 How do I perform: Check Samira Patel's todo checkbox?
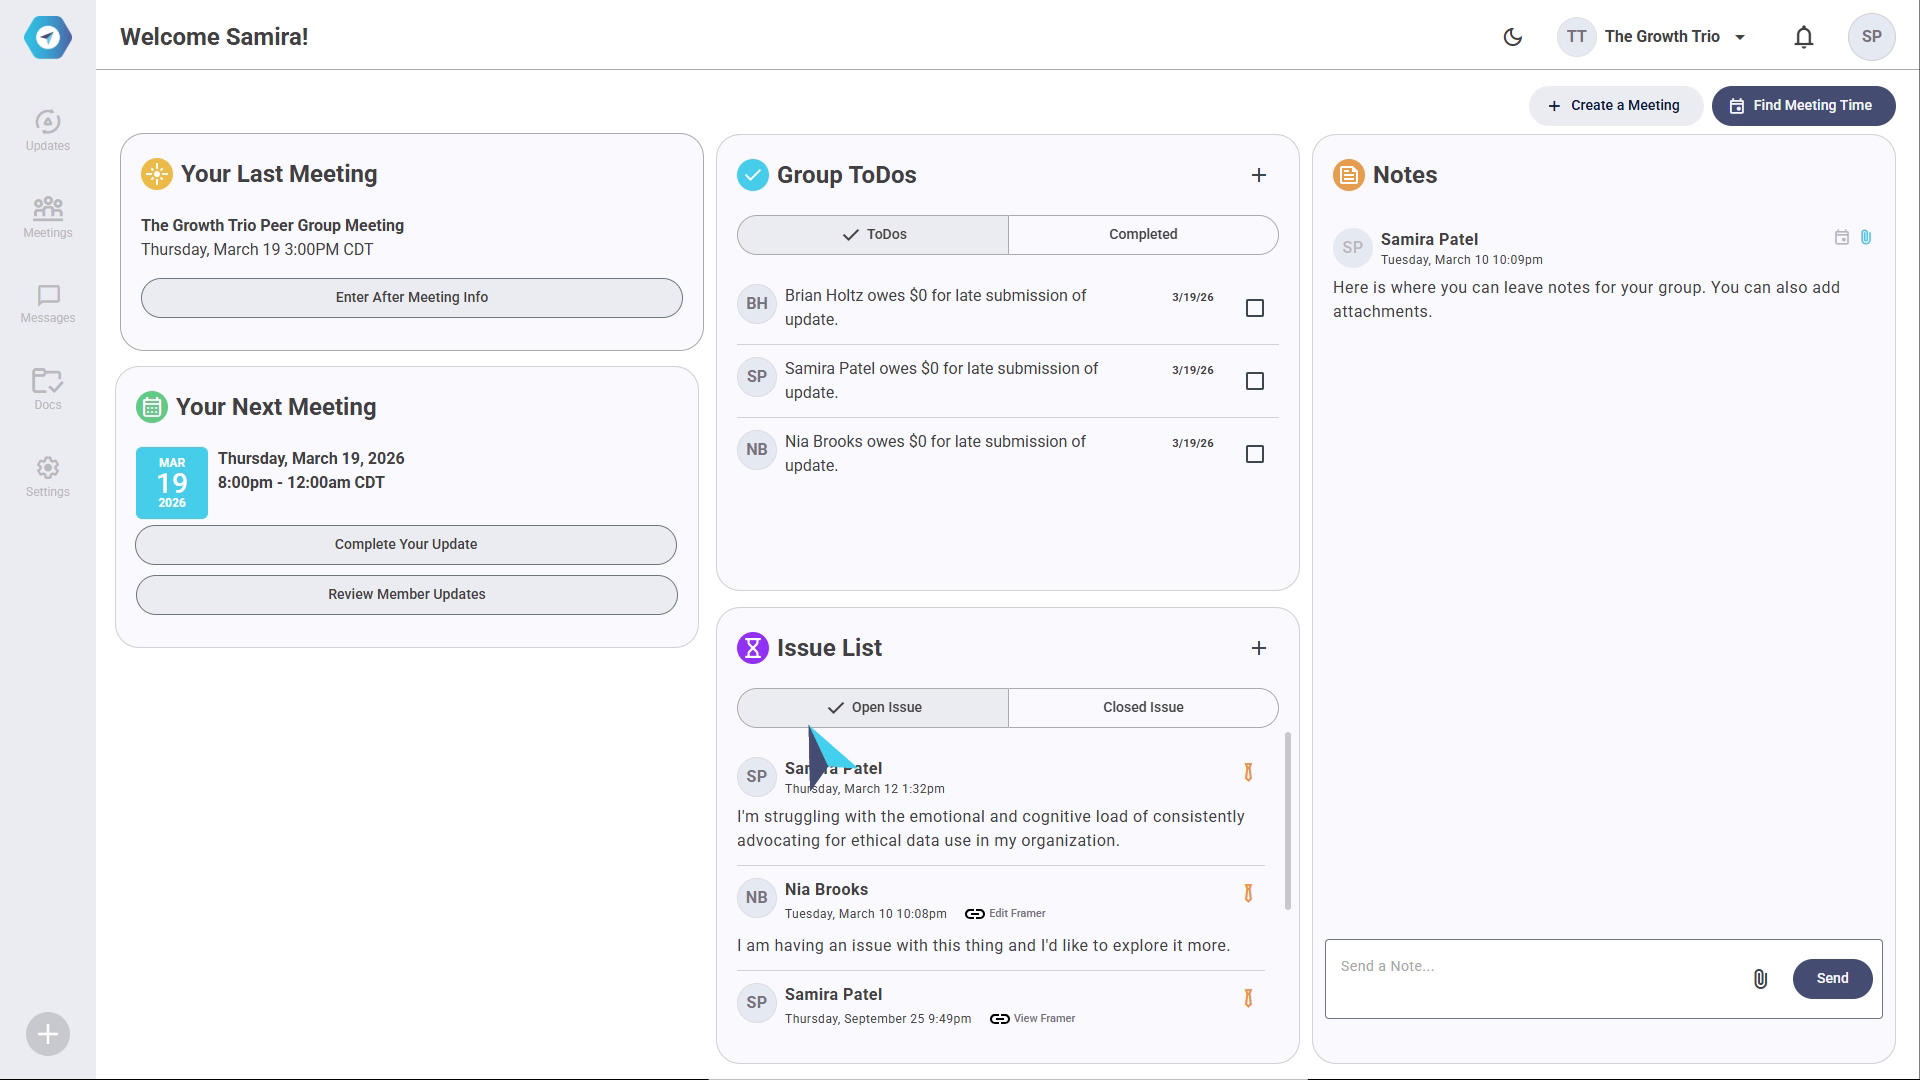coord(1254,381)
